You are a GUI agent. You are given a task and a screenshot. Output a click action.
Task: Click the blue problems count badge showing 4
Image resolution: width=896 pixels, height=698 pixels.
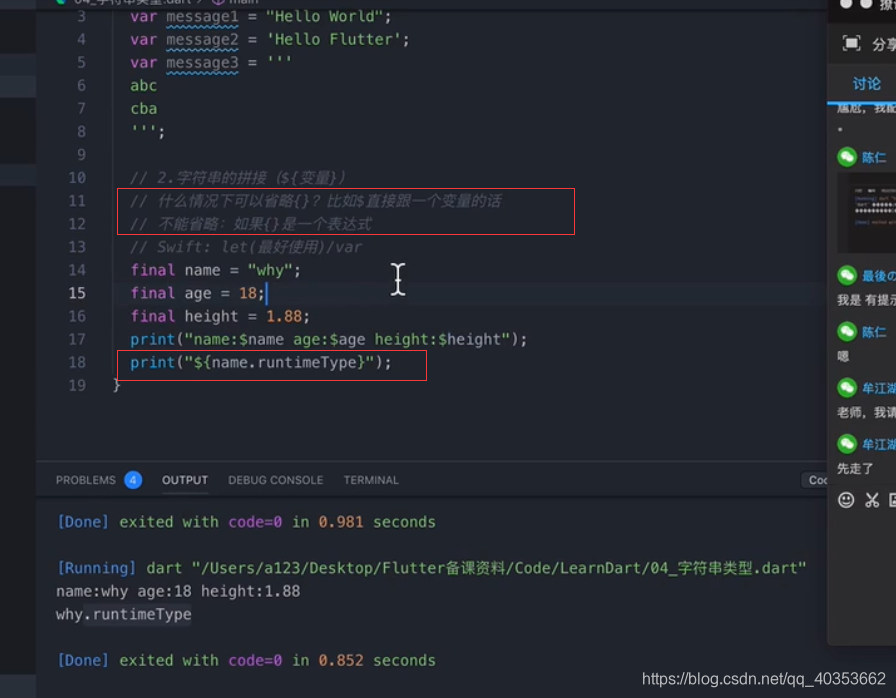click(133, 480)
